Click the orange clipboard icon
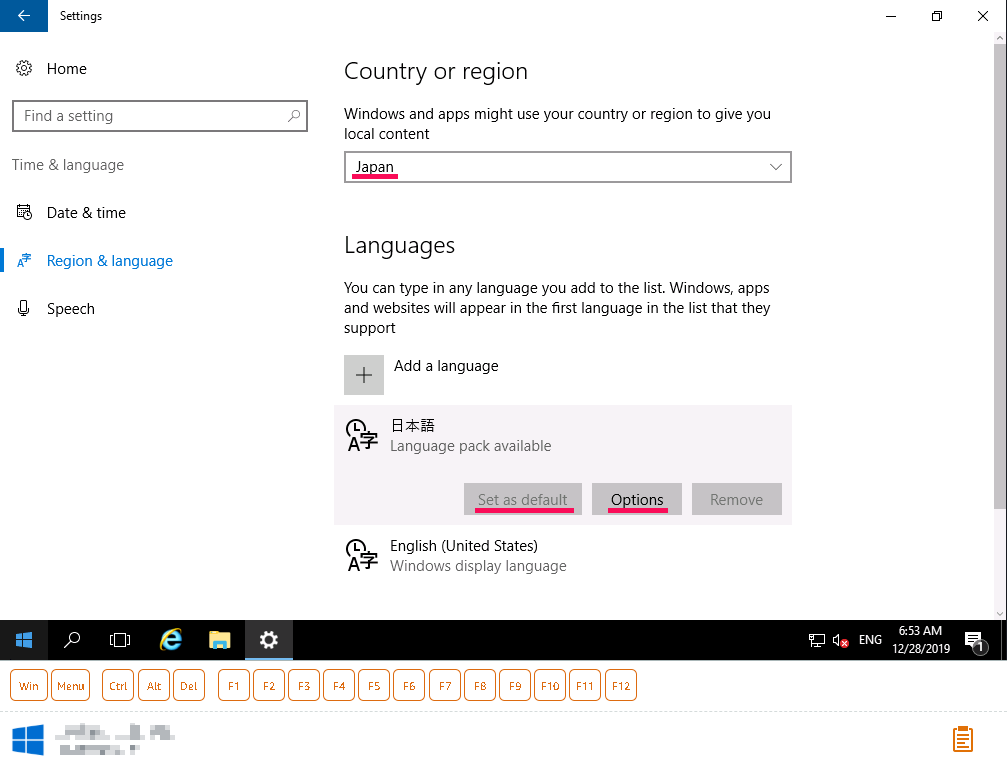 click(962, 738)
